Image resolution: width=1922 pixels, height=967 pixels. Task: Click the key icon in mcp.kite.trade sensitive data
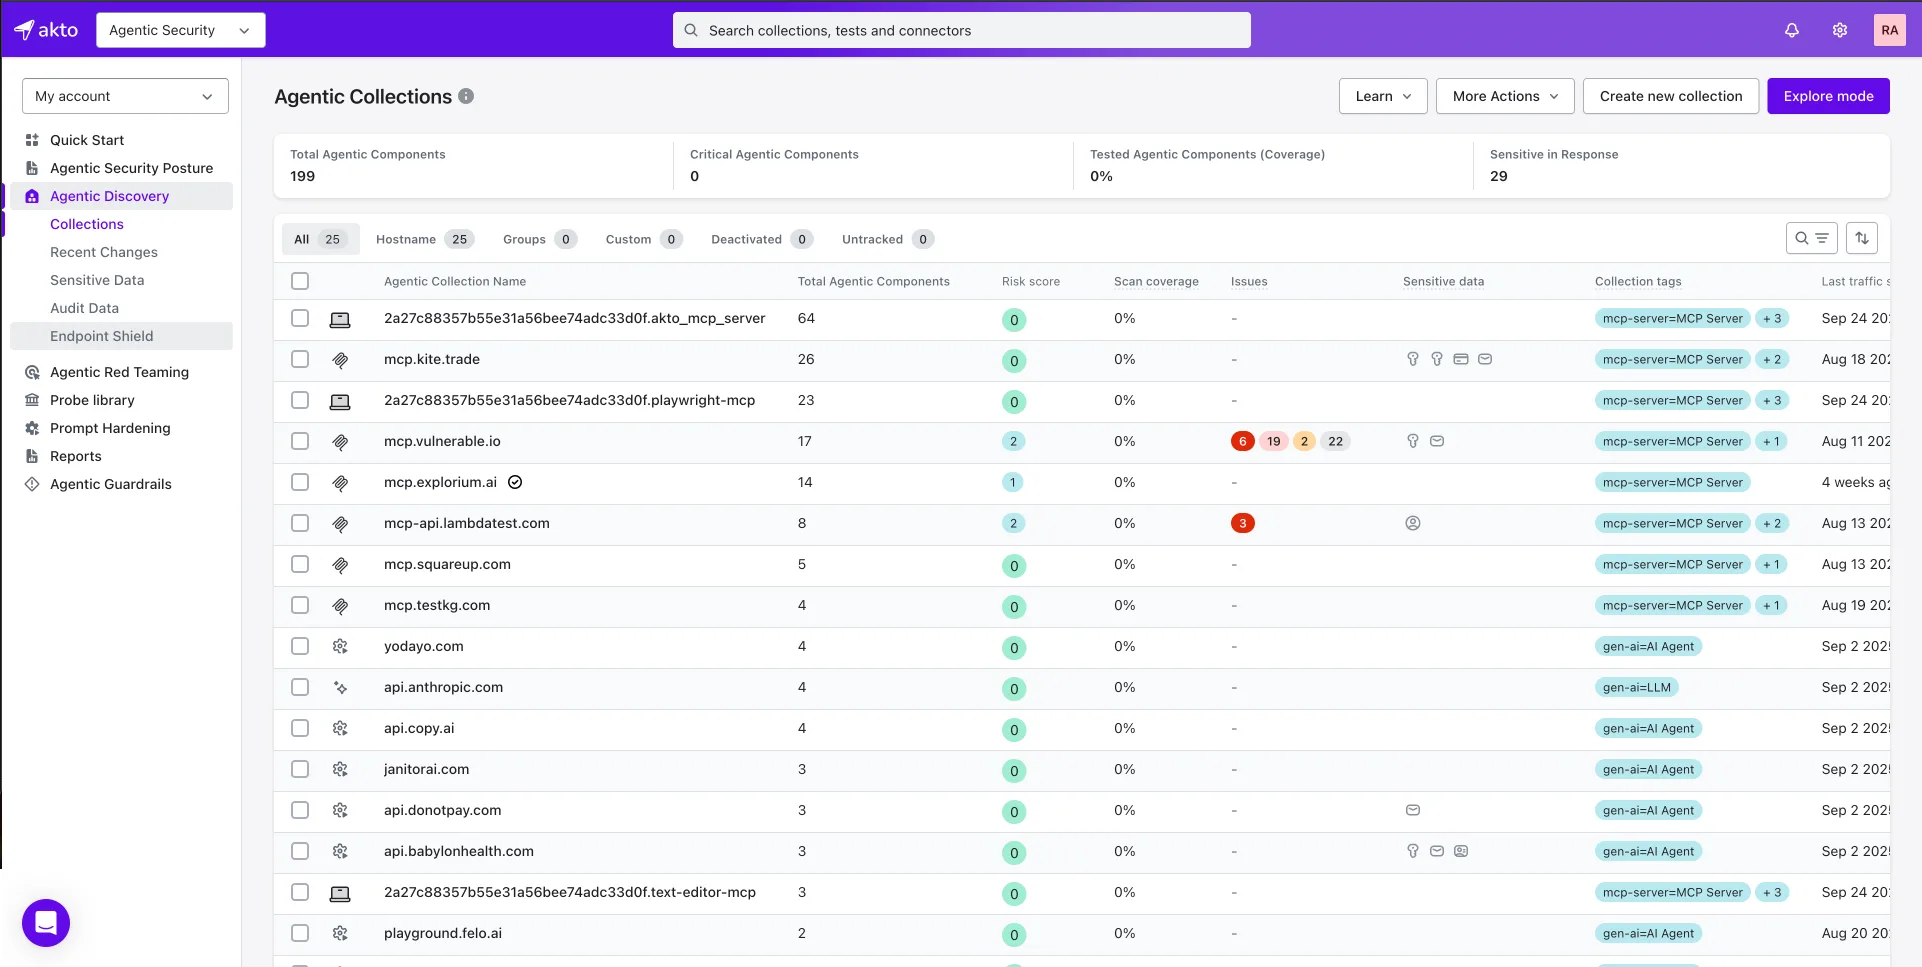[1412, 359]
